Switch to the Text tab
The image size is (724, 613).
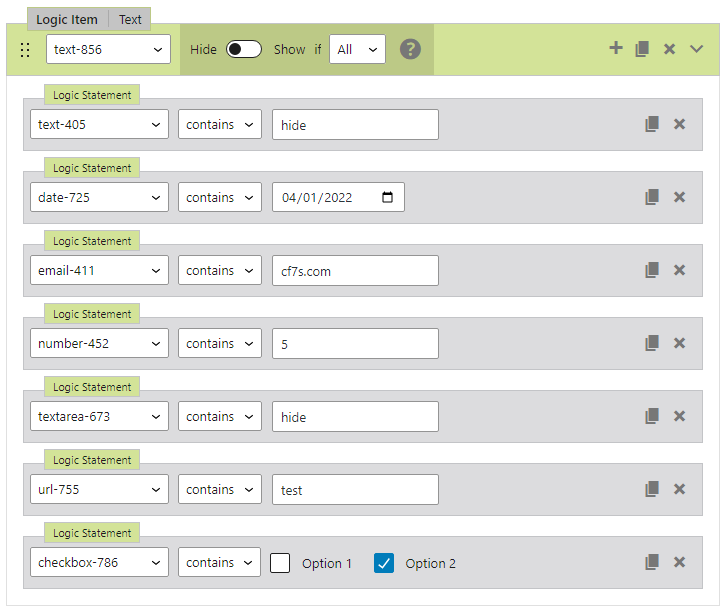point(130,19)
